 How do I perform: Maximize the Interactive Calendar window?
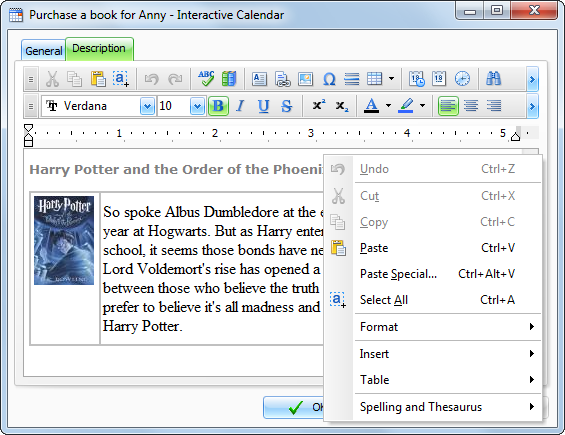pyautogui.click(x=497, y=11)
